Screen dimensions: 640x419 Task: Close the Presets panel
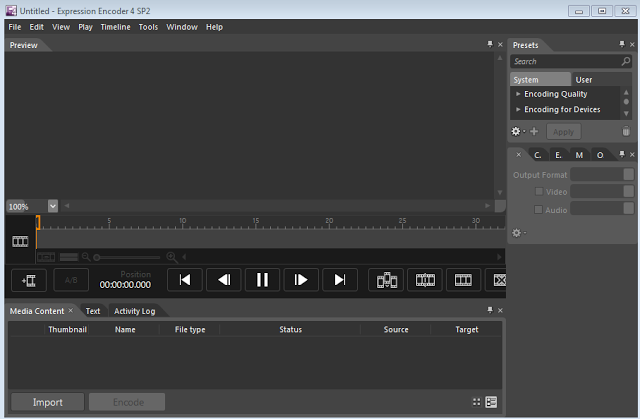click(632, 44)
